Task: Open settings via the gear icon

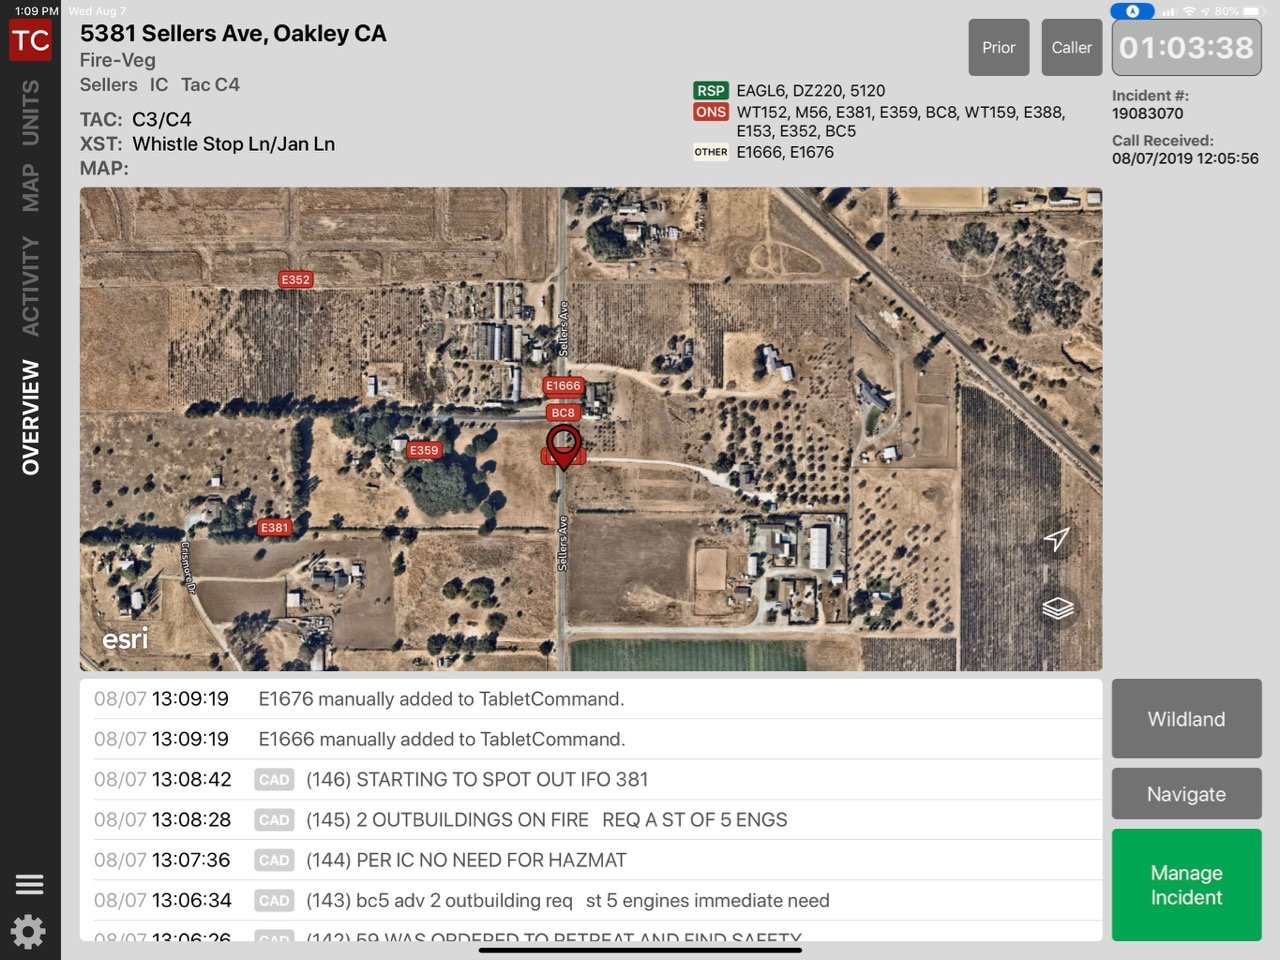Action: pyautogui.click(x=30, y=931)
